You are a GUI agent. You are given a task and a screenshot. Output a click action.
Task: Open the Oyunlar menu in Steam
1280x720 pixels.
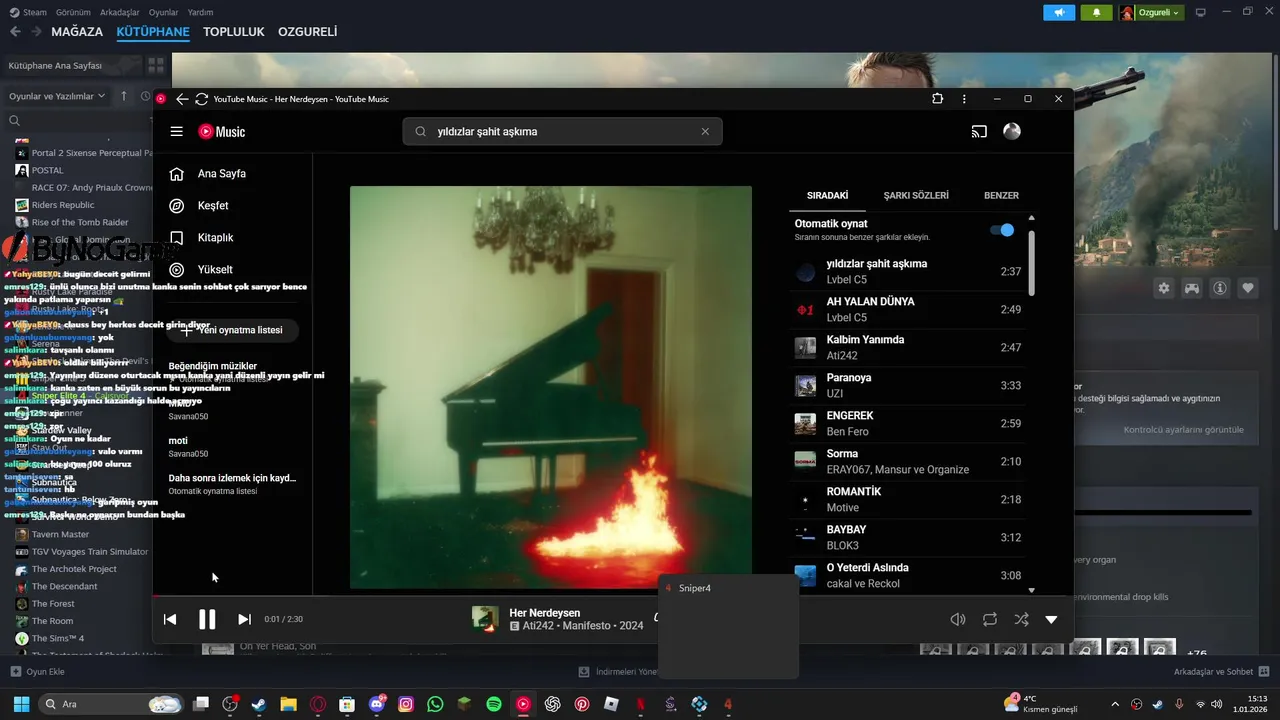click(164, 12)
